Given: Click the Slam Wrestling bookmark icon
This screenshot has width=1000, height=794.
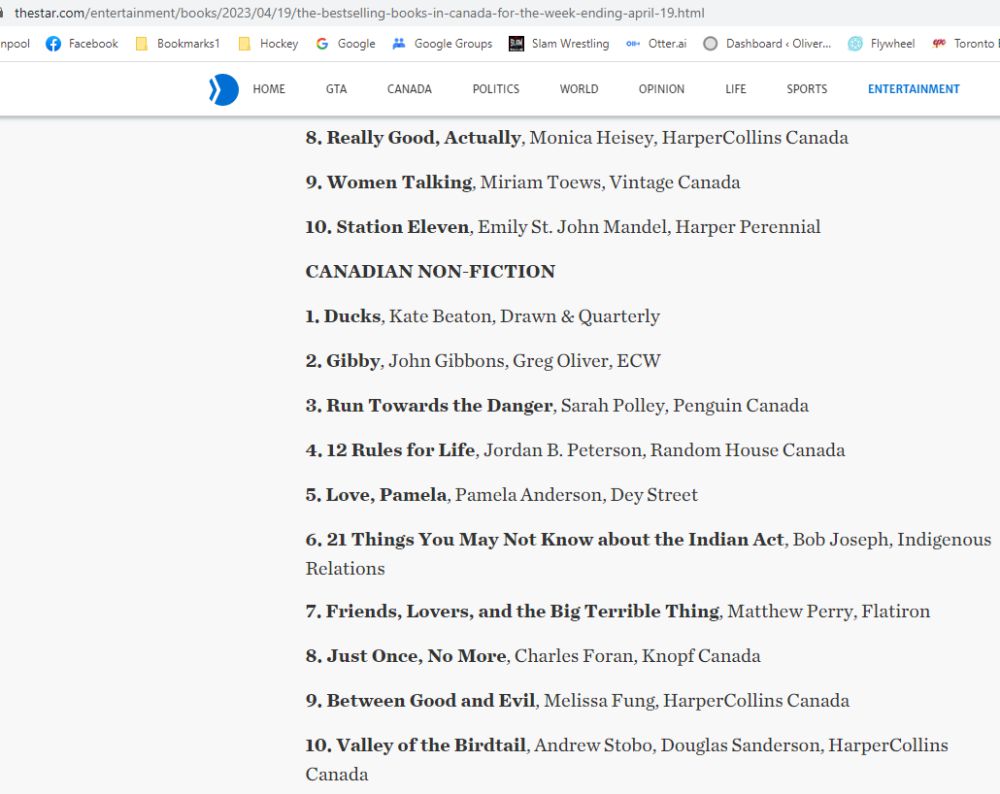Looking at the screenshot, I should pos(516,43).
